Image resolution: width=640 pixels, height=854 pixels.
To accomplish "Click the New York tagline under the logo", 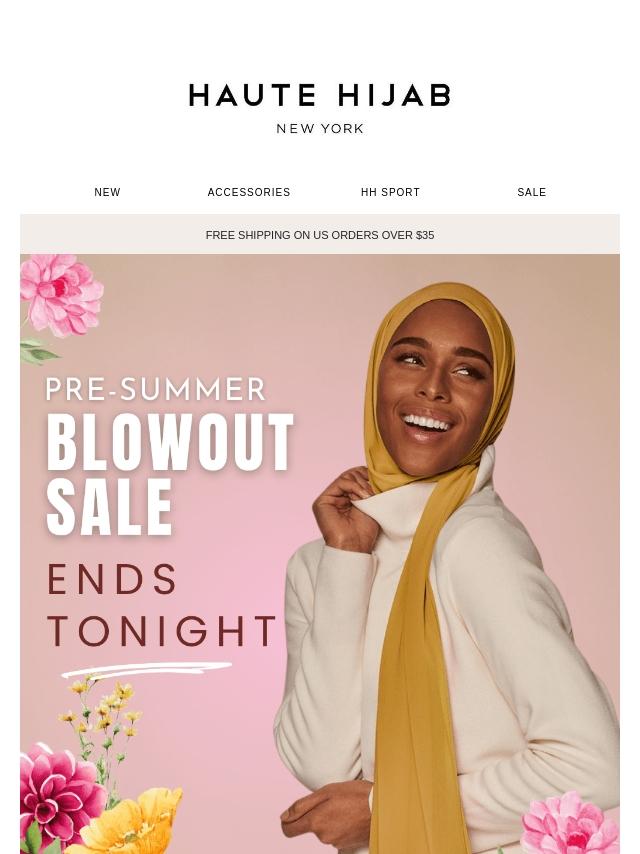I will click(320, 129).
